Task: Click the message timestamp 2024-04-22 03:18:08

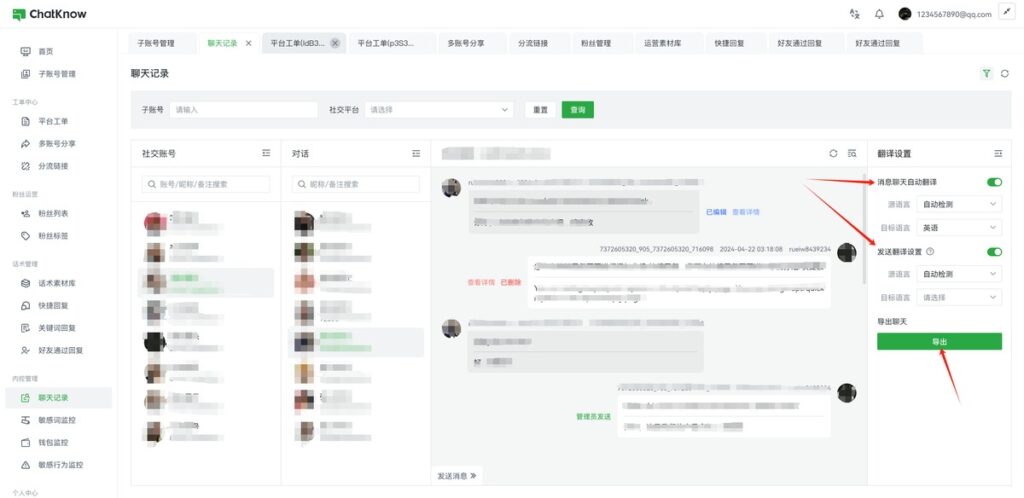Action: pyautogui.click(x=751, y=249)
